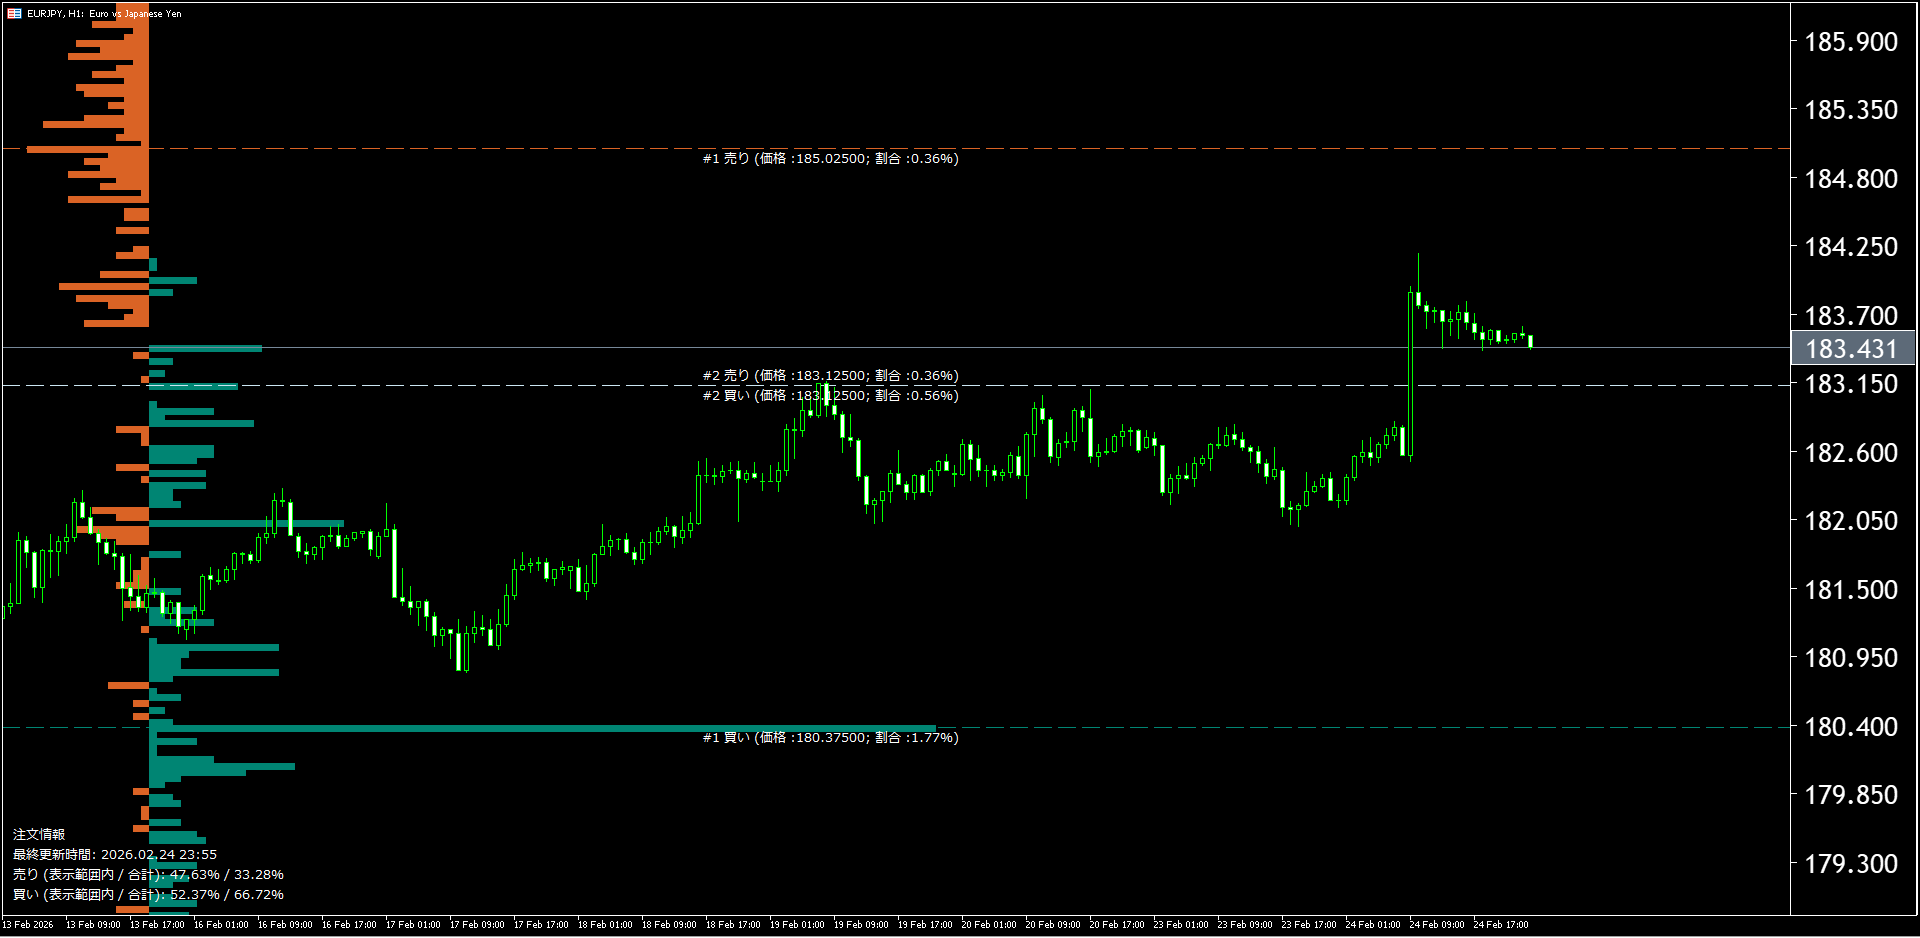Click the 19 Feb 09:00 time label
This screenshot has height=938, width=1920.
click(861, 925)
